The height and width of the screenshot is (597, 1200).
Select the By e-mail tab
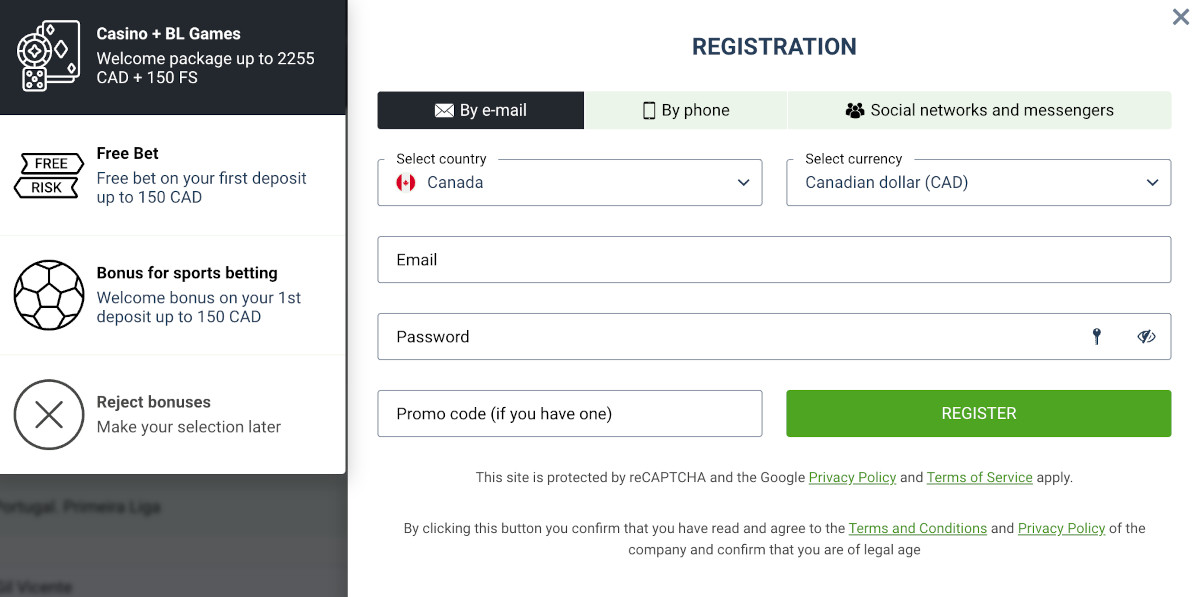tap(480, 111)
